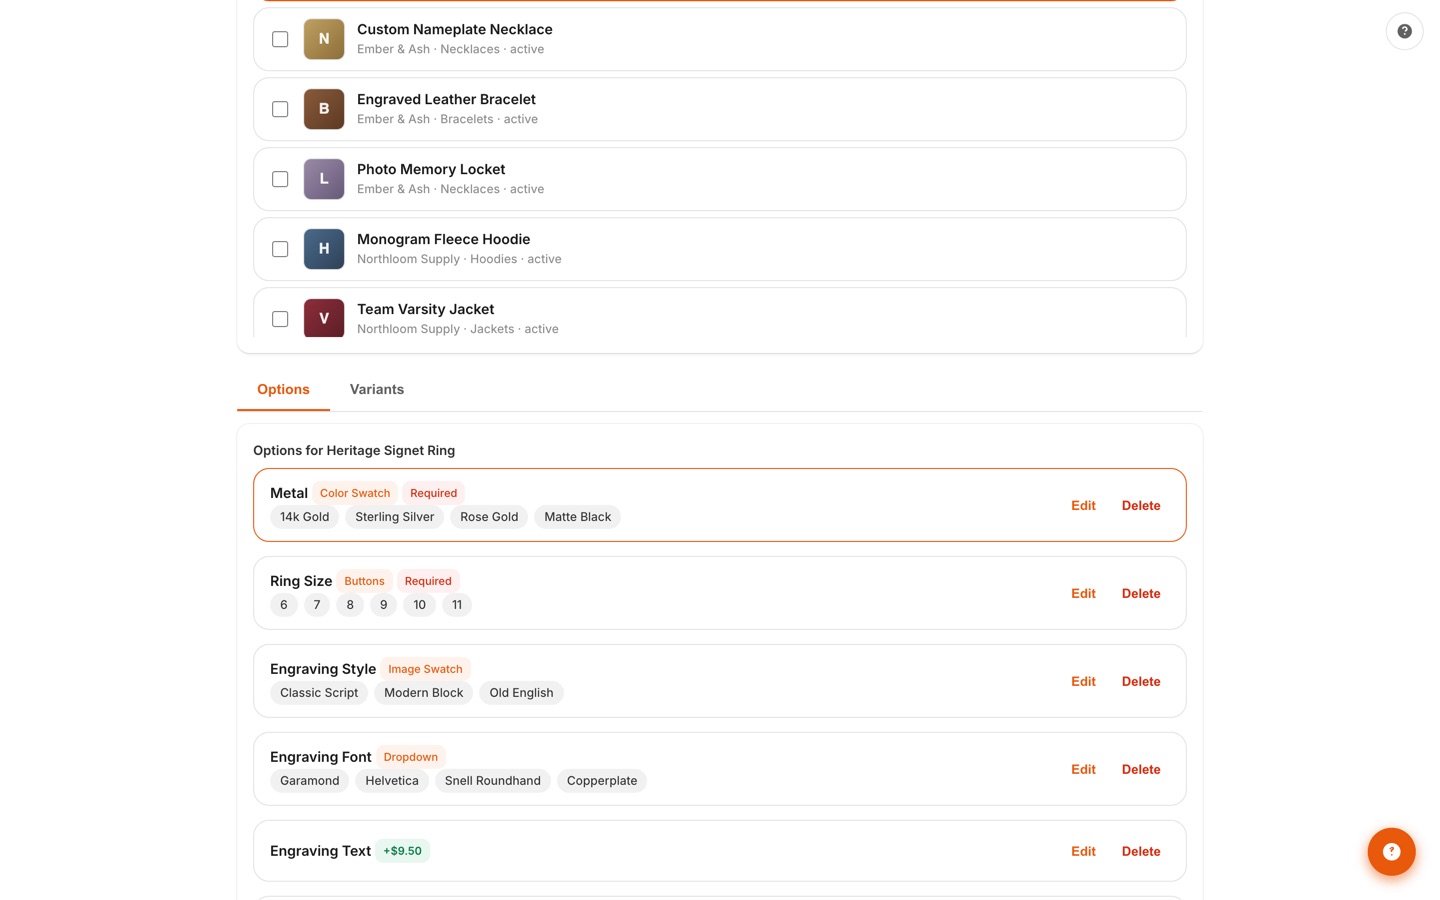Select the Monogram Fleece Hoodie checkbox
Screen dimensions: 1440x900
pyautogui.click(x=280, y=249)
